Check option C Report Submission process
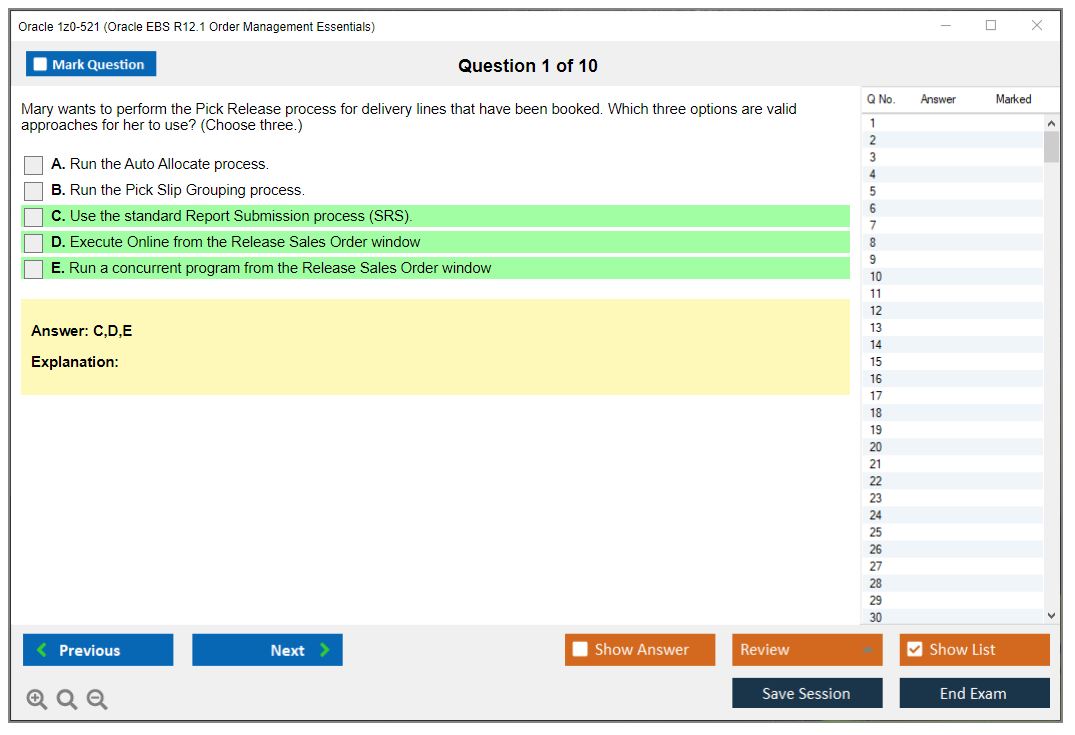 pyautogui.click(x=33, y=217)
